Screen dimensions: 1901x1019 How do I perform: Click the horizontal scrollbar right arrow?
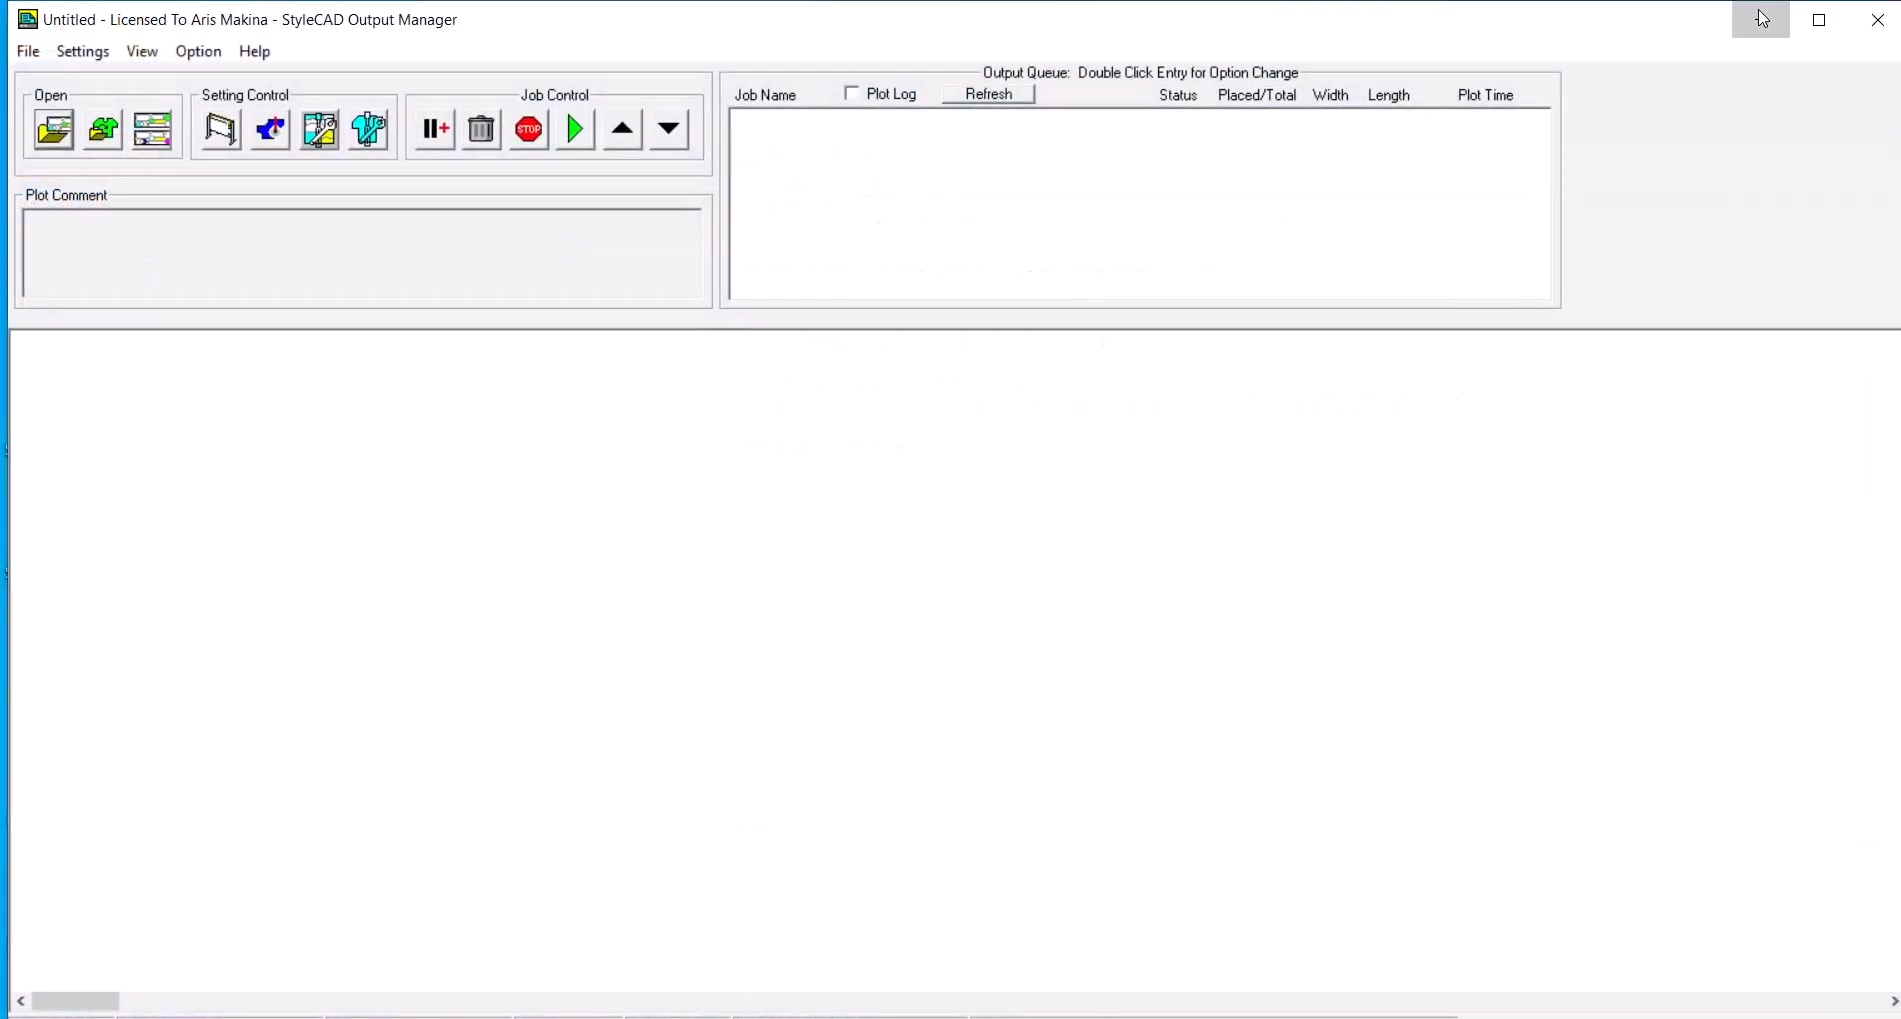point(1892,1001)
